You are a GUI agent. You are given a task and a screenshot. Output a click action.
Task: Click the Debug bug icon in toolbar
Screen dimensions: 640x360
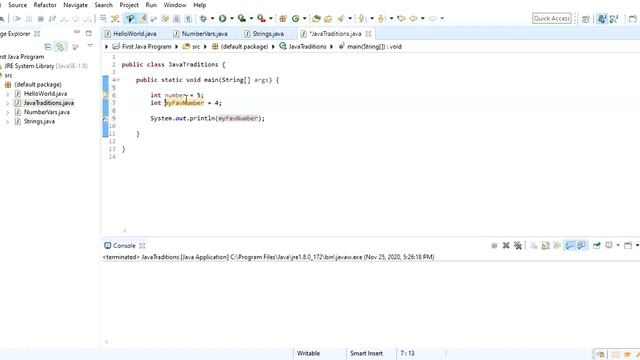203,18
